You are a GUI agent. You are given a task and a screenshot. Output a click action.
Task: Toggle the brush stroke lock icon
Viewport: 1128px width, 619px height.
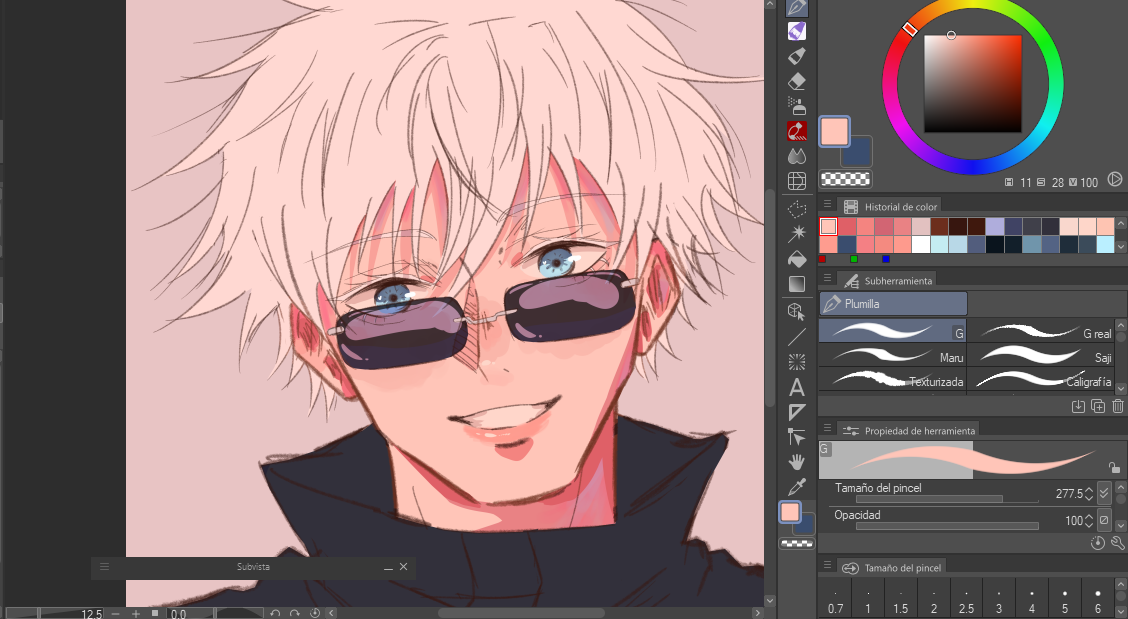point(1114,467)
